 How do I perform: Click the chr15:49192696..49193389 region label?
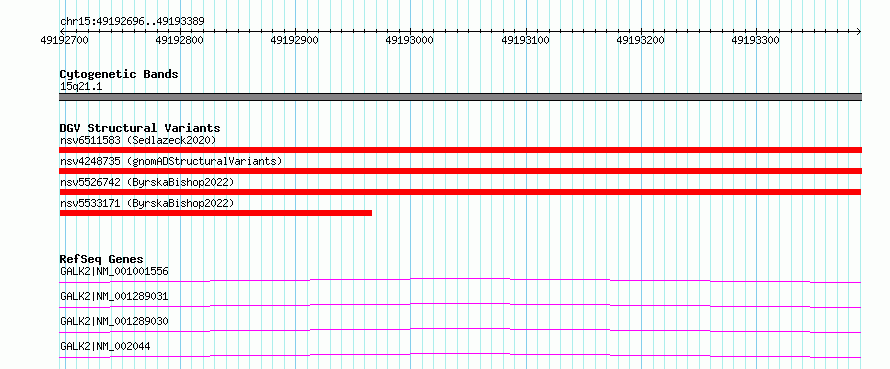[x=132, y=21]
